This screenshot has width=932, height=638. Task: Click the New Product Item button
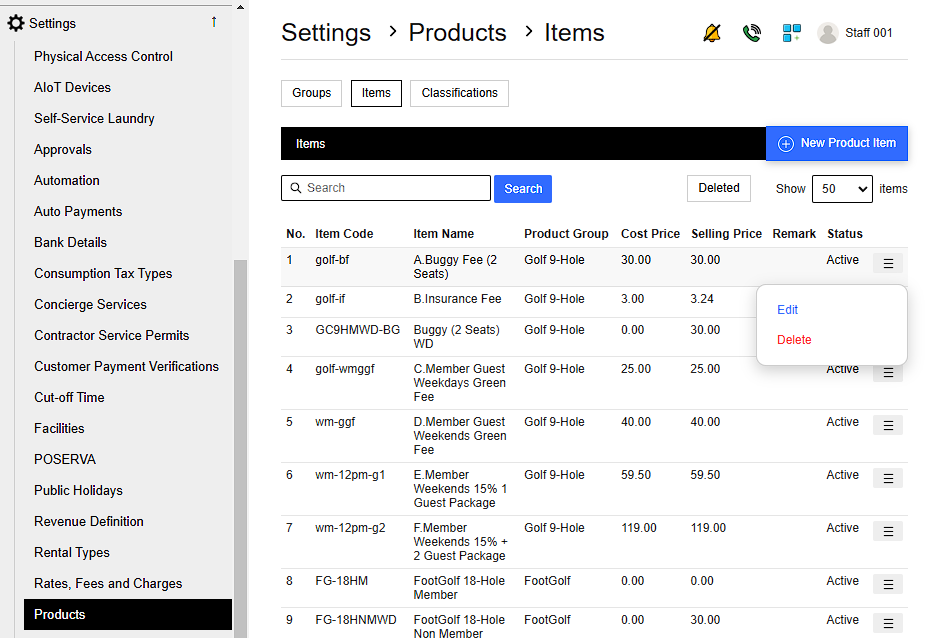tap(837, 143)
